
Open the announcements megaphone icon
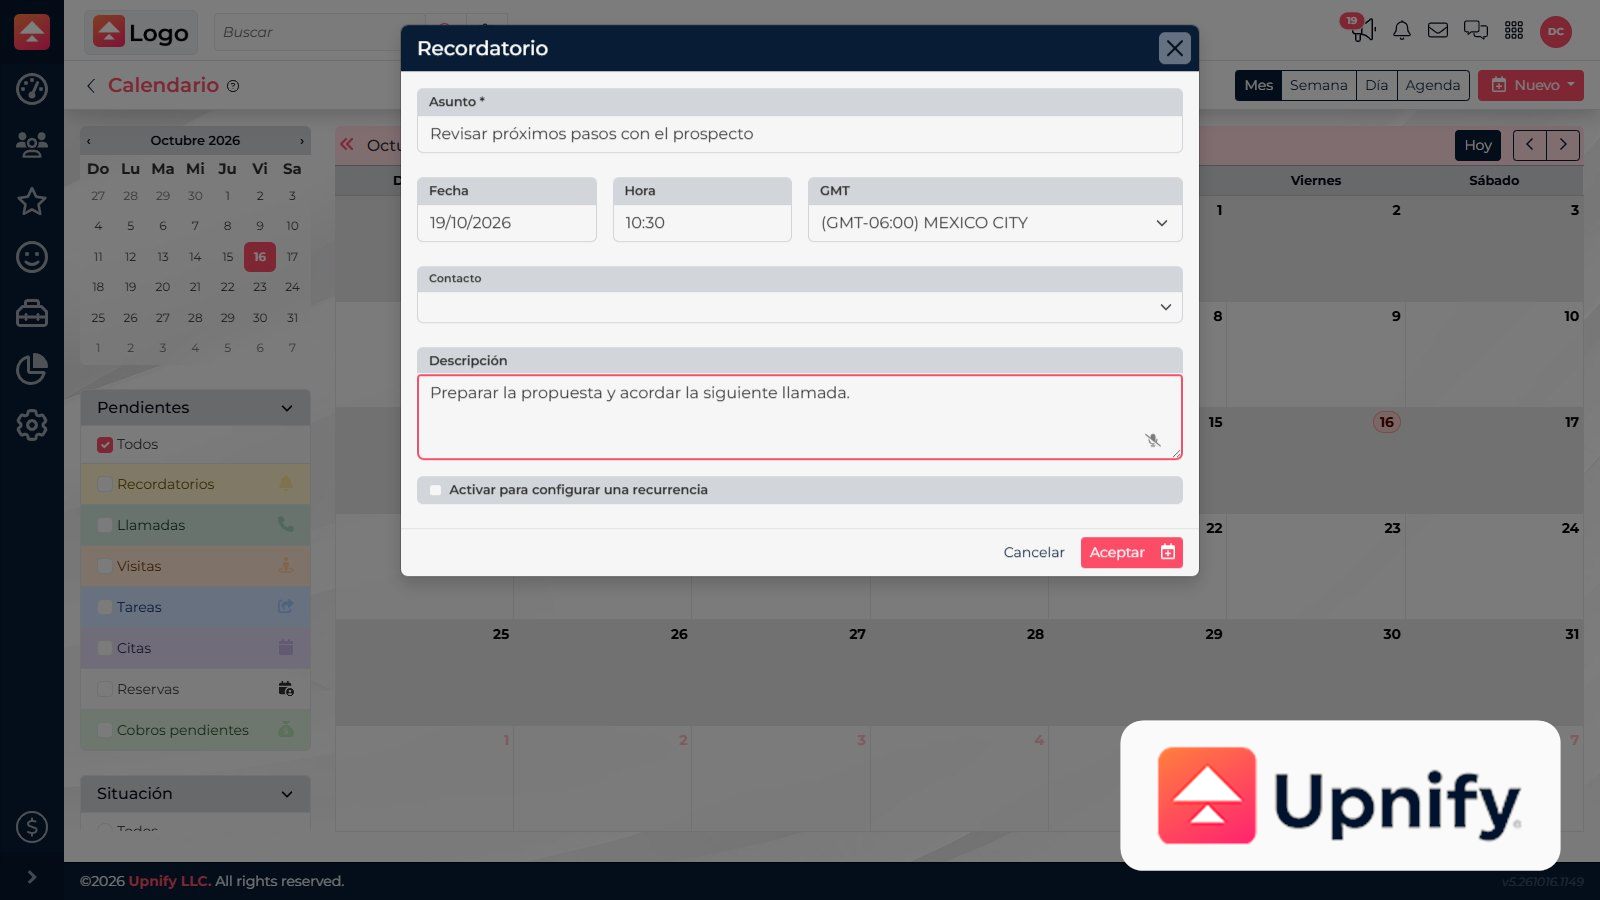[x=1363, y=31]
